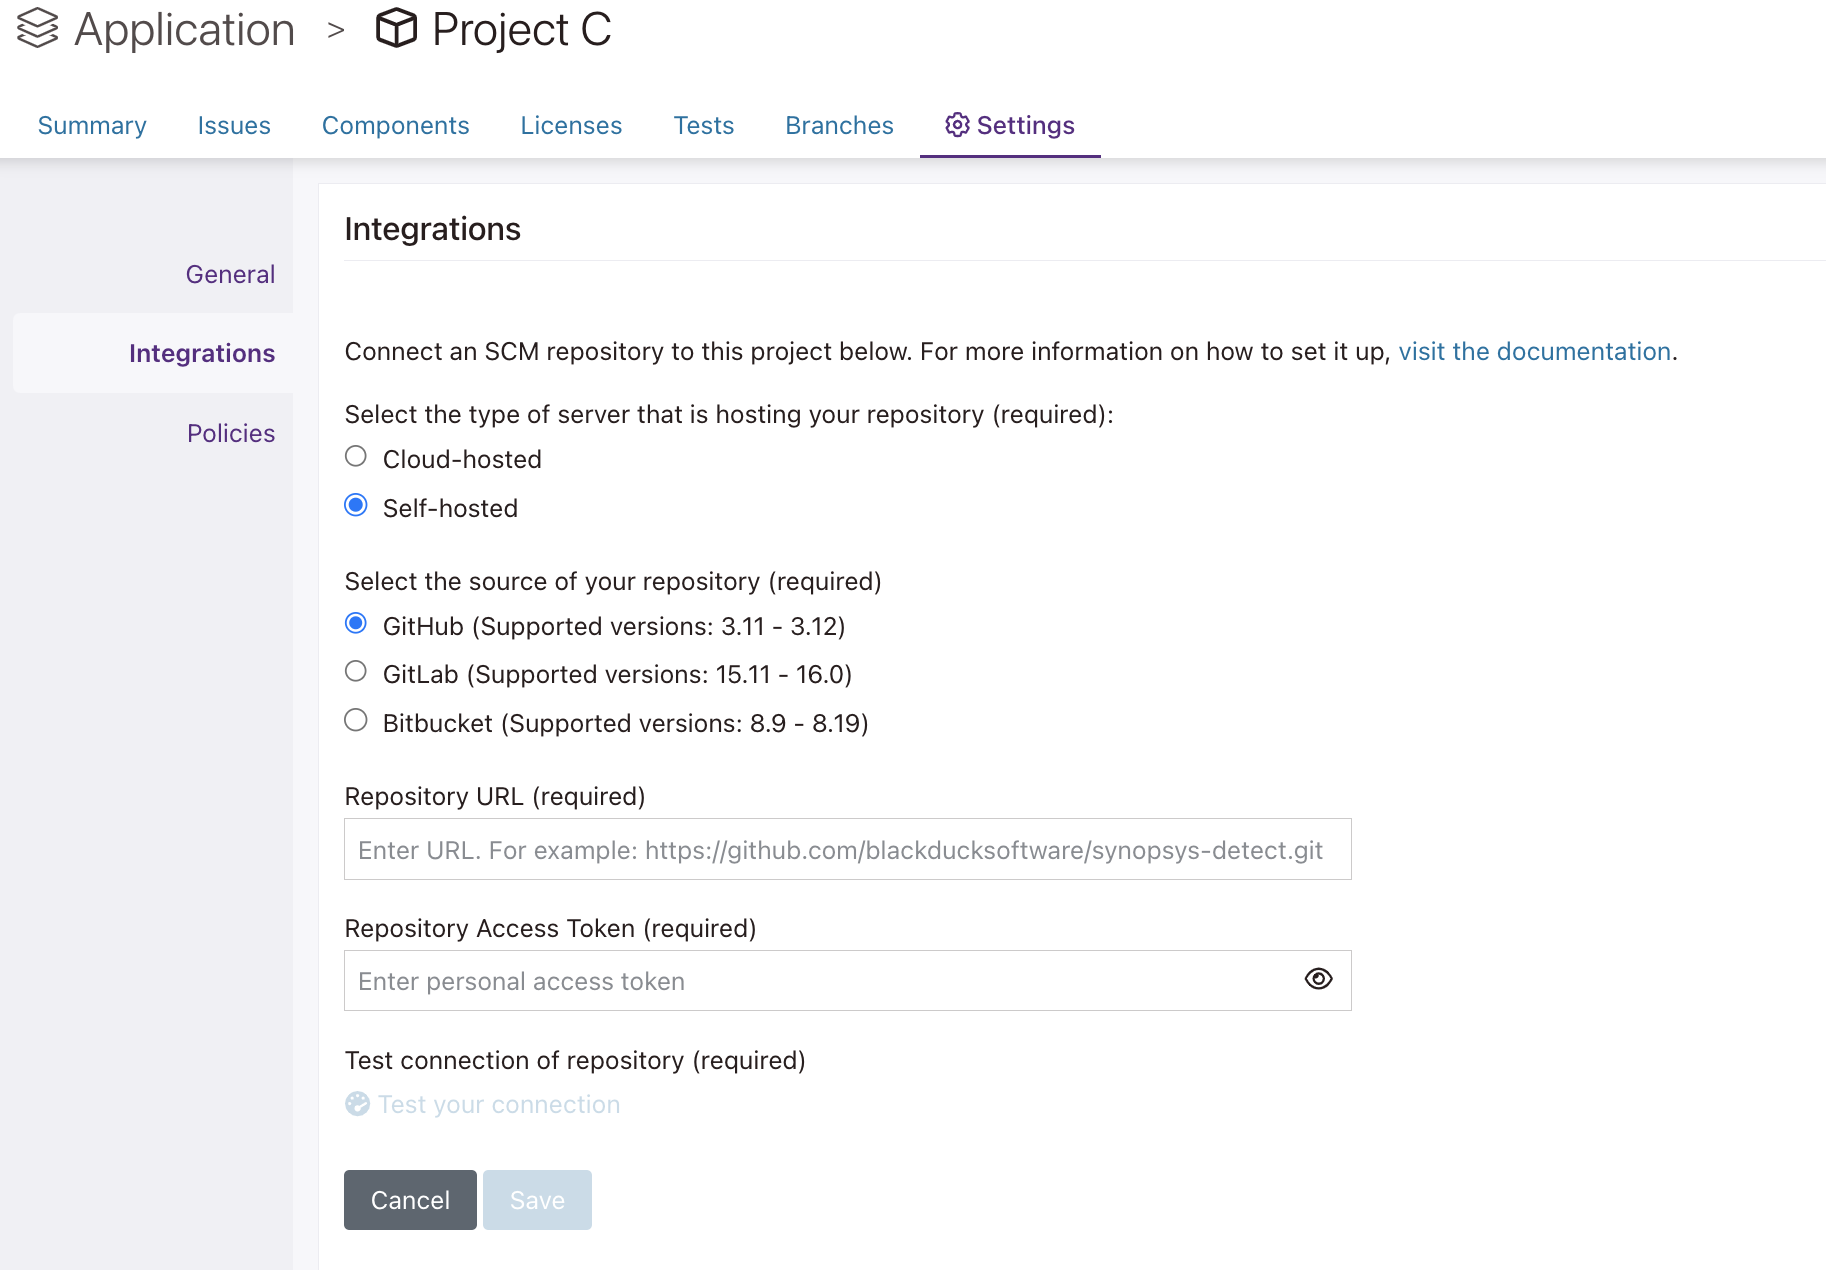
Task: Open the visit the documentation link
Action: [1534, 351]
